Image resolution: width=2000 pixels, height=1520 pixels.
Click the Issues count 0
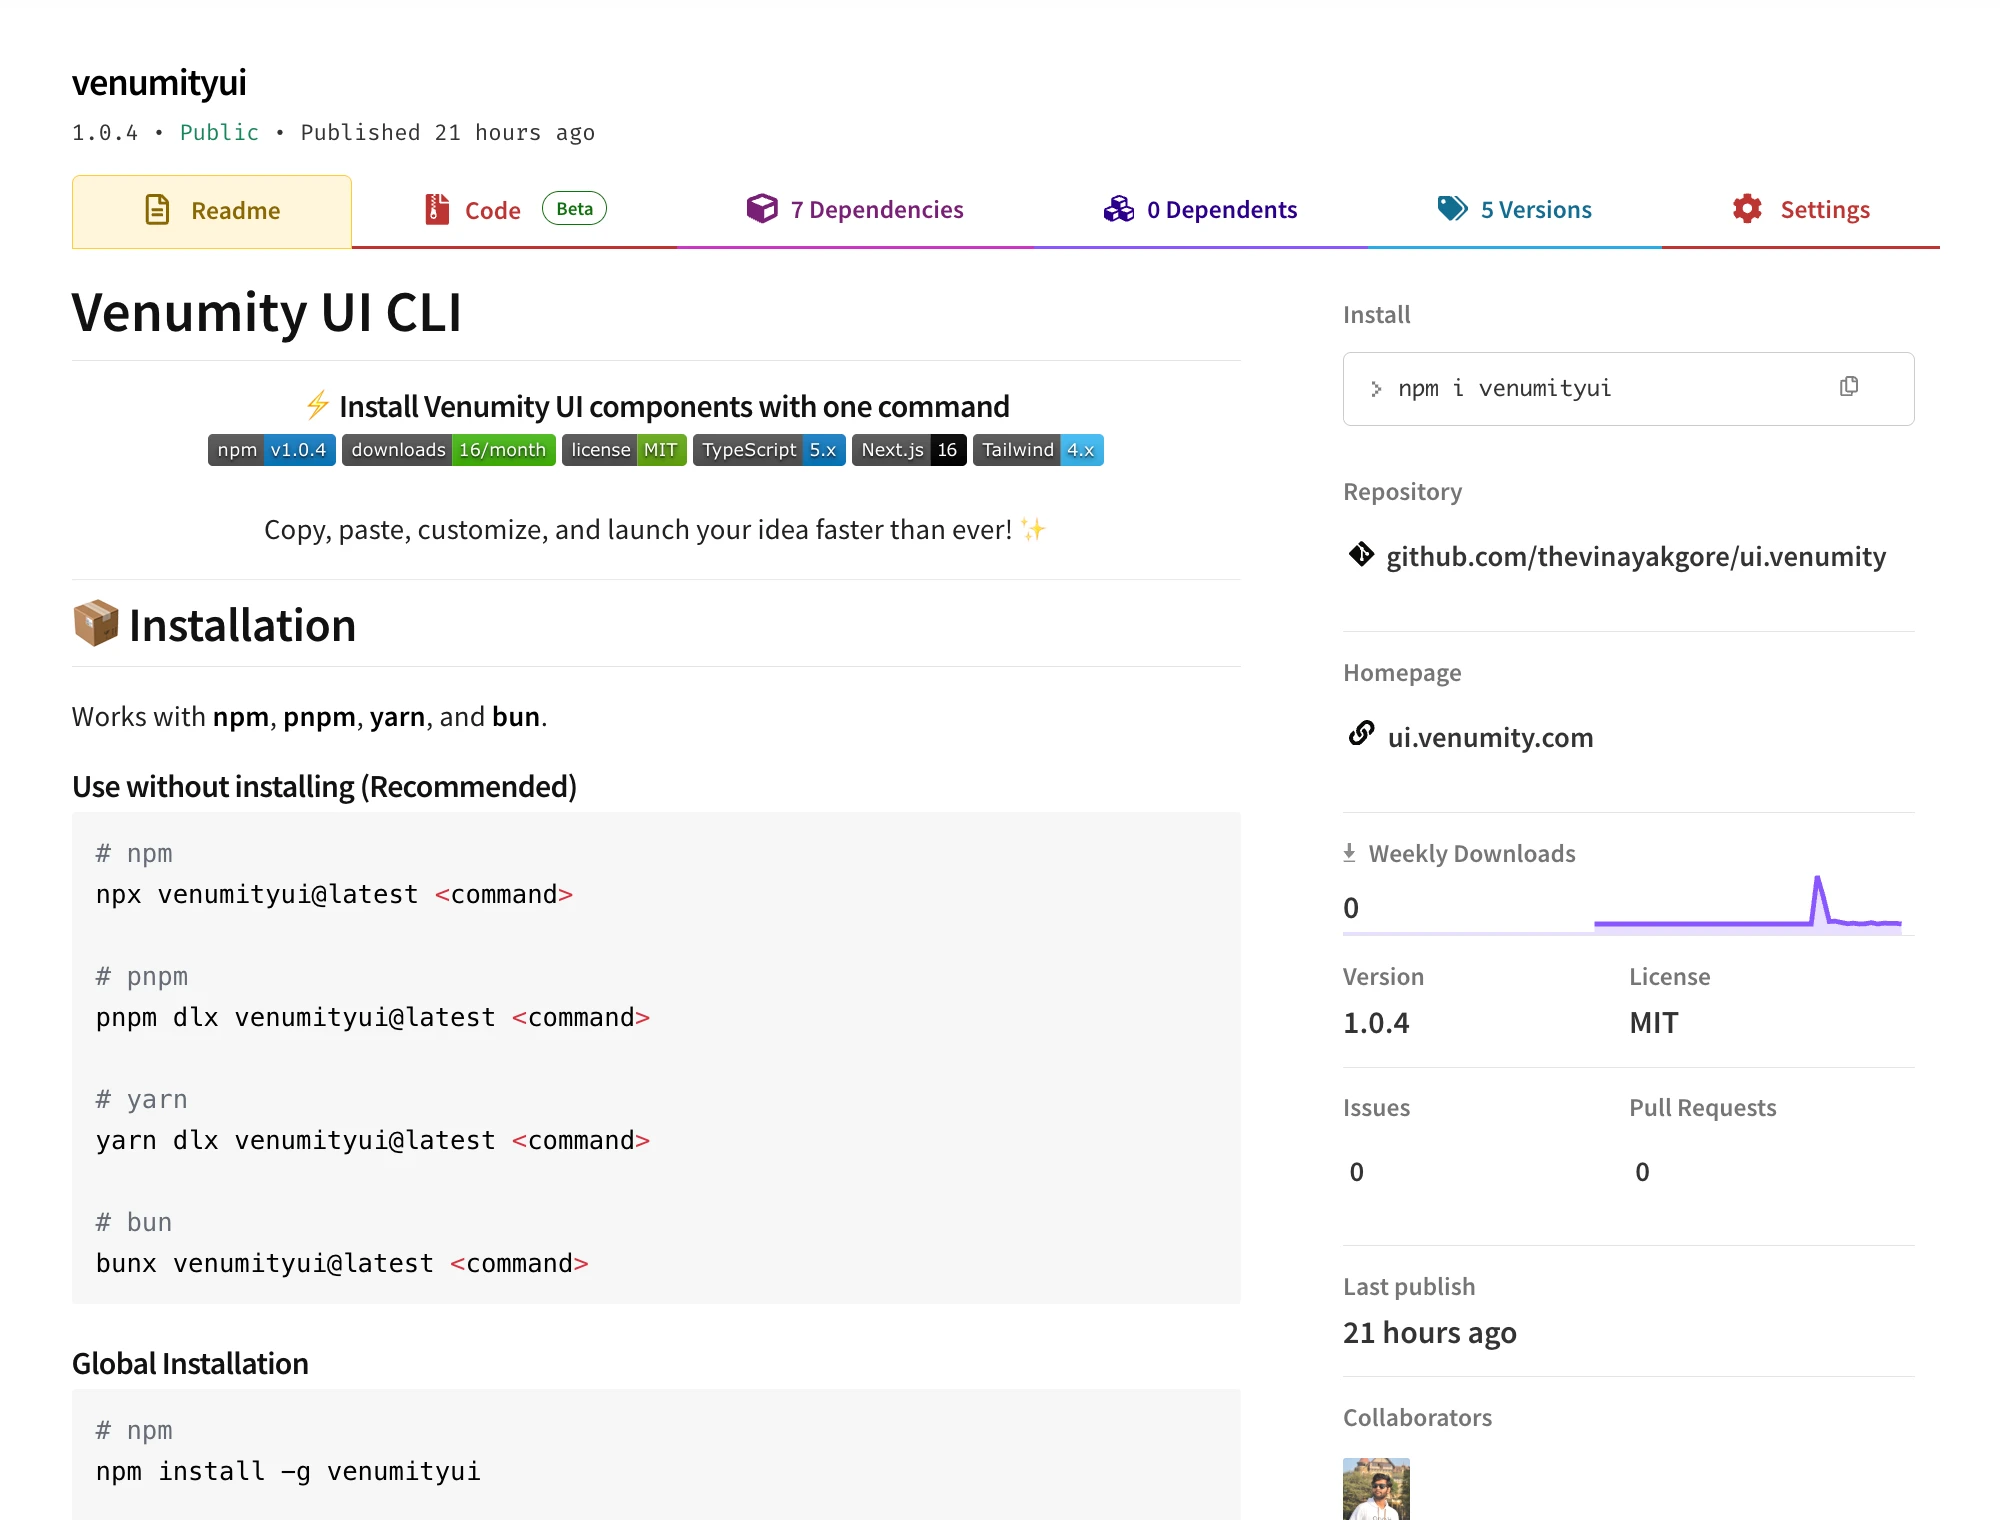point(1356,1172)
